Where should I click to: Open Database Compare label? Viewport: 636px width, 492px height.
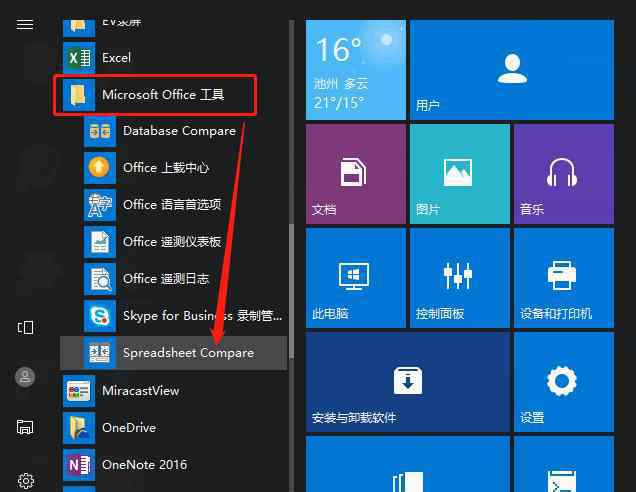[x=179, y=131]
